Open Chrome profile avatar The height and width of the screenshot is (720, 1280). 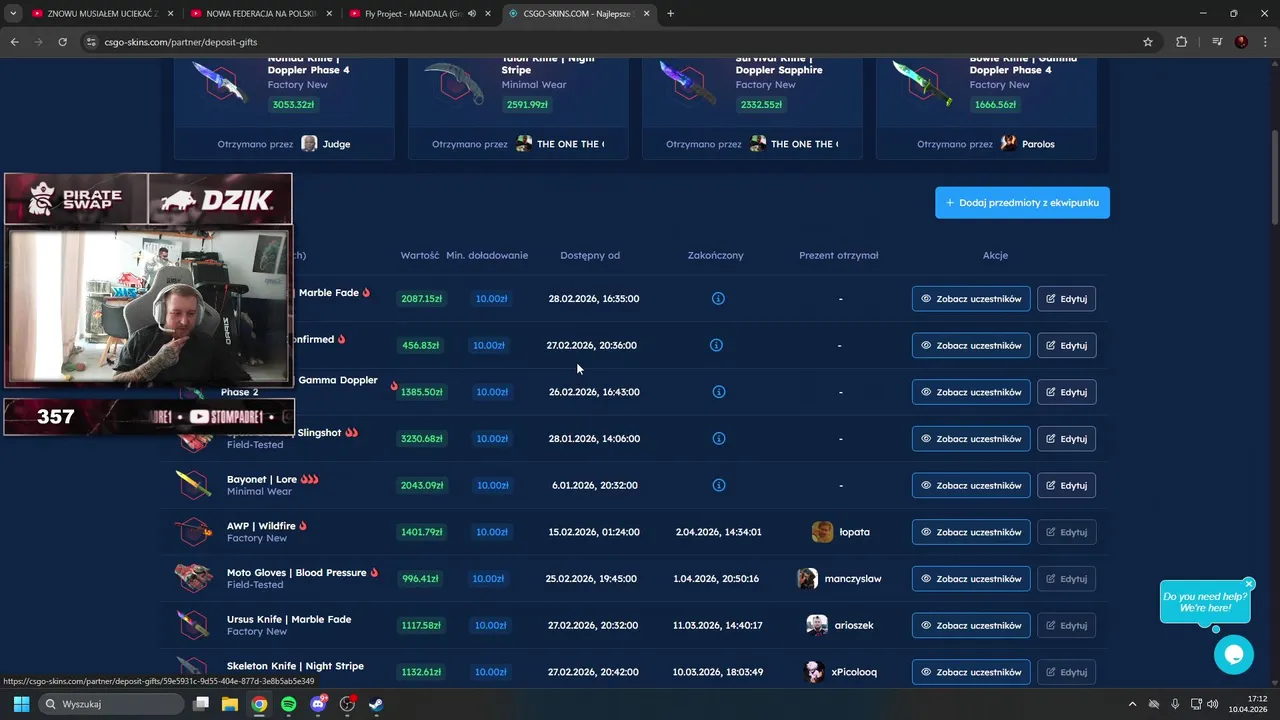click(1241, 42)
